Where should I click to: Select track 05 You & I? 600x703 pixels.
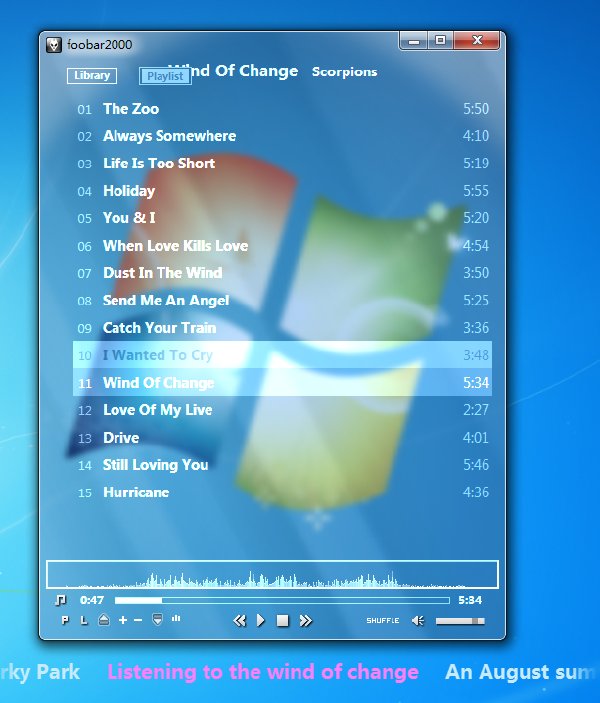click(283, 218)
